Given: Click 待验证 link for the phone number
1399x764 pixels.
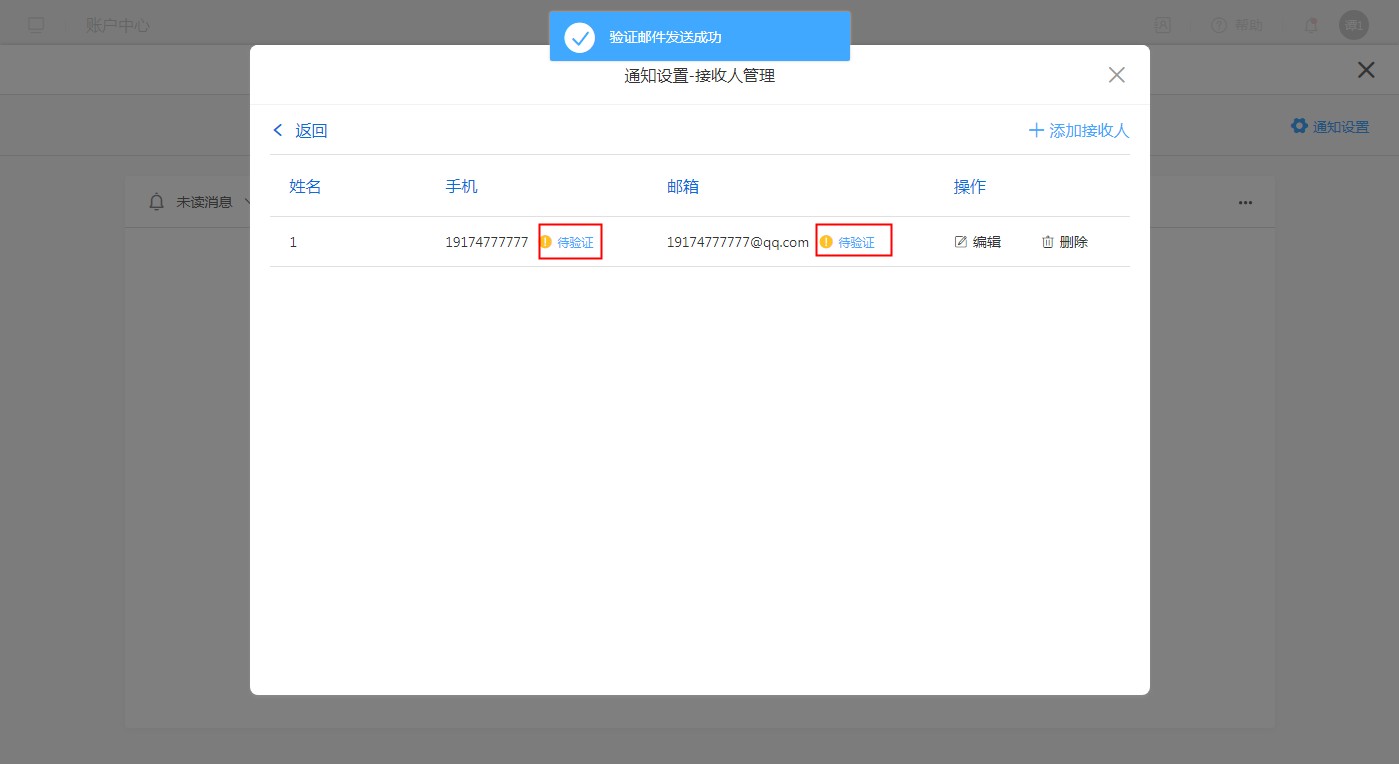Looking at the screenshot, I should [x=575, y=243].
